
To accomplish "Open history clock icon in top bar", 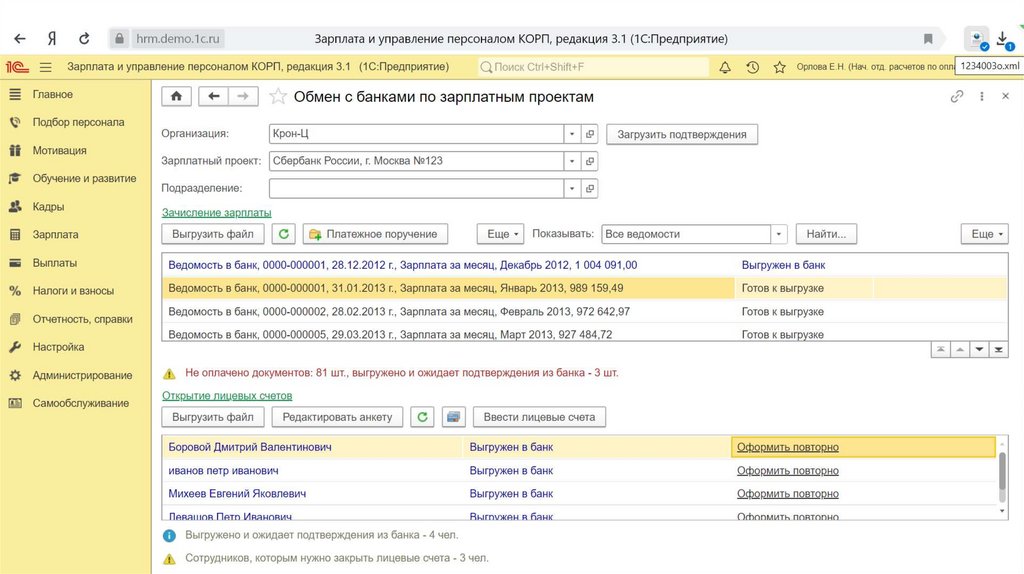I will pos(752,67).
